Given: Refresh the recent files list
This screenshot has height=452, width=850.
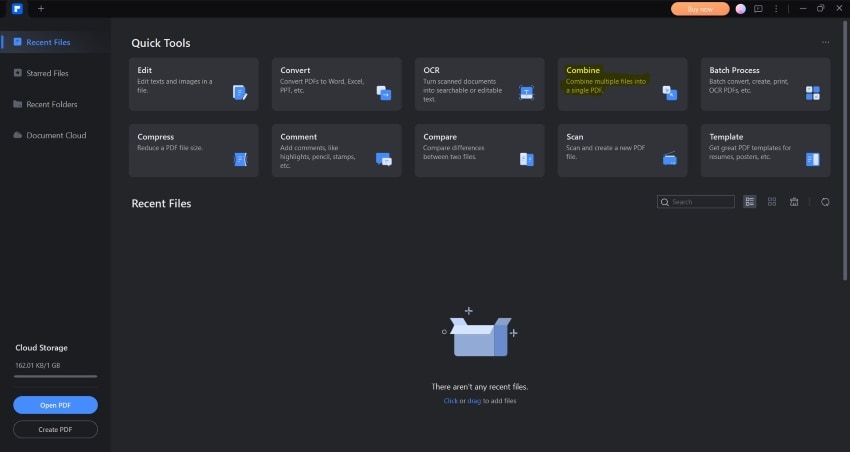Looking at the screenshot, I should click(x=825, y=202).
